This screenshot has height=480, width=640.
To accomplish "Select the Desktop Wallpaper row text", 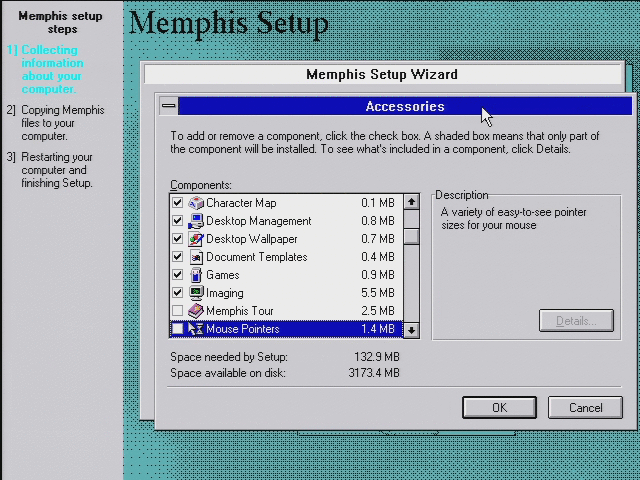I will tap(251, 239).
